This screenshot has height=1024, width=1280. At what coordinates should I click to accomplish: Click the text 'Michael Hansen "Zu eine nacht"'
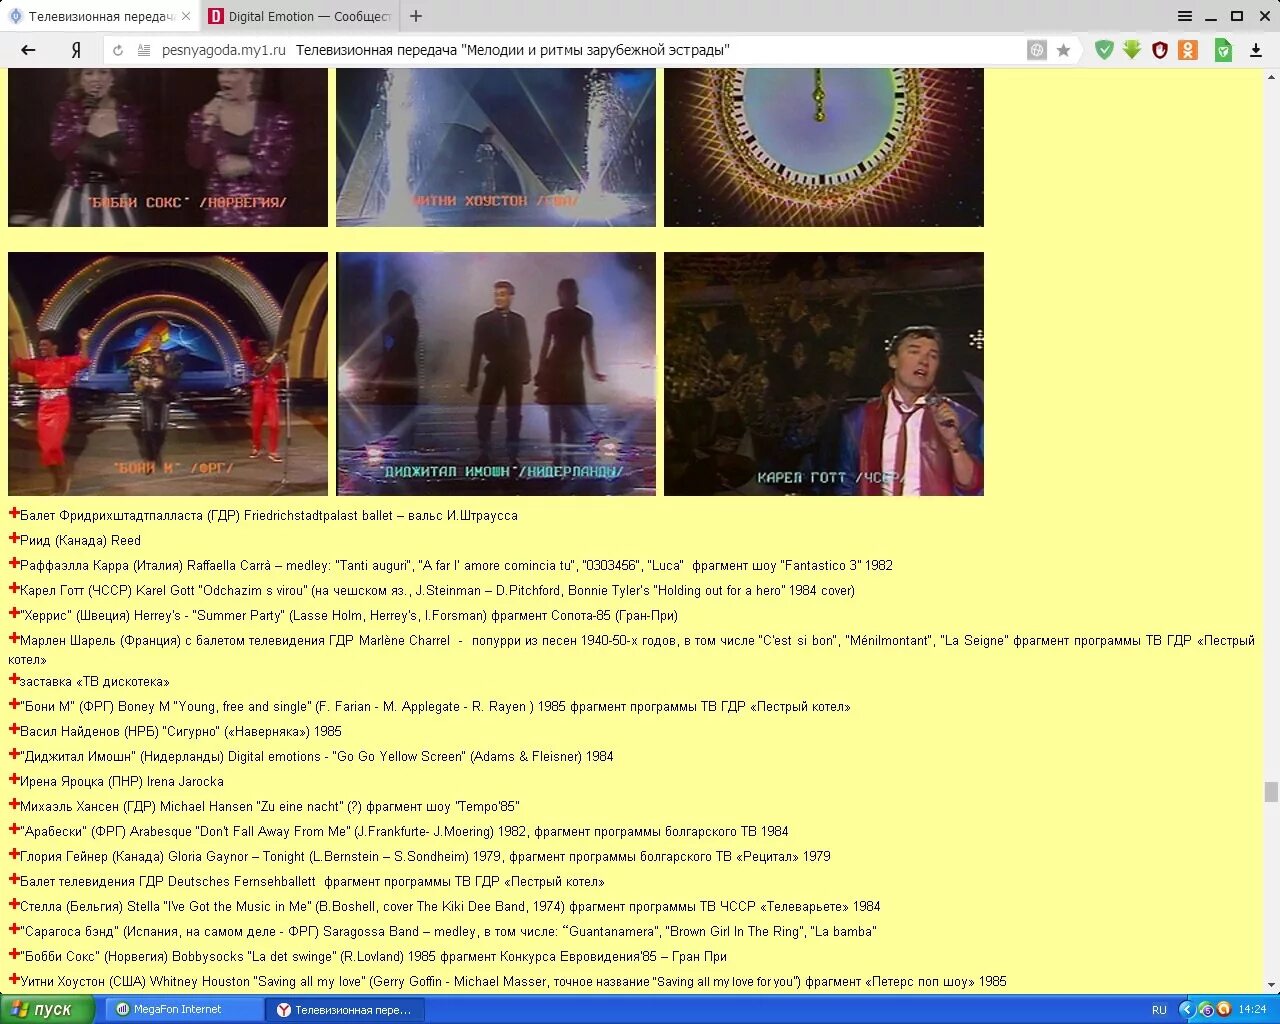(x=251, y=807)
